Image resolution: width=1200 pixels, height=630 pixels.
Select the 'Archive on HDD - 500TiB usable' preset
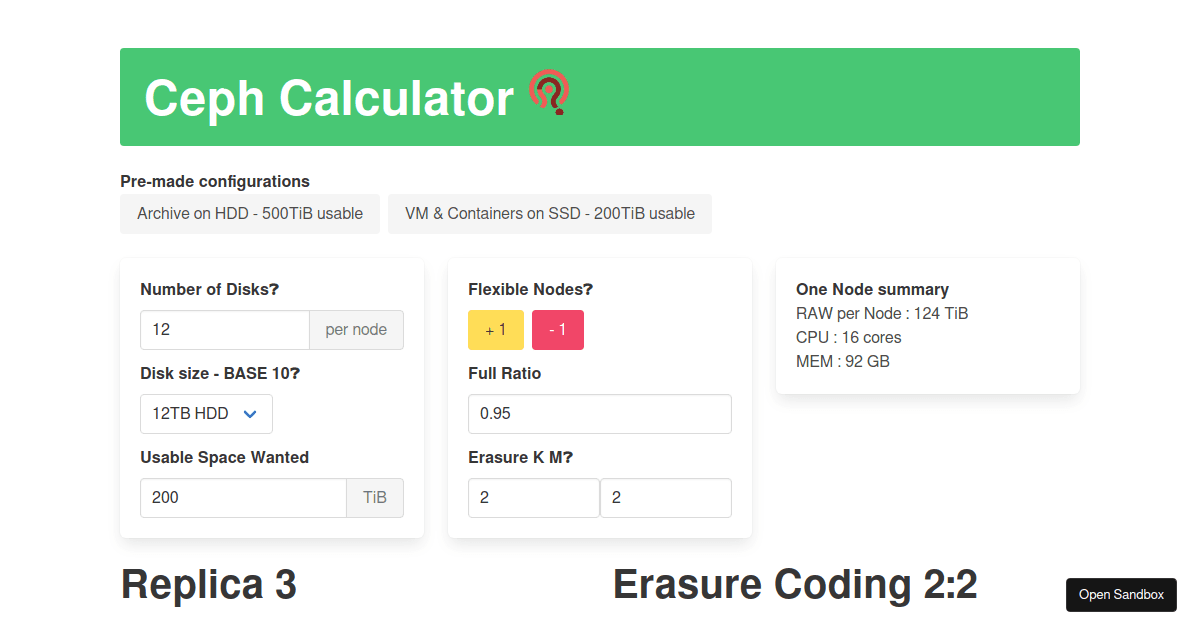point(250,213)
